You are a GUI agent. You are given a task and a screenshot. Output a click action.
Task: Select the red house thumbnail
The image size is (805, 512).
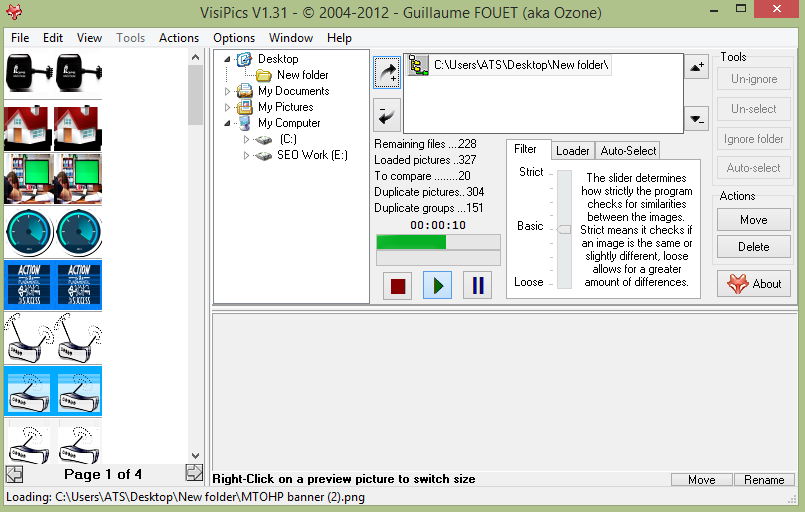28,127
